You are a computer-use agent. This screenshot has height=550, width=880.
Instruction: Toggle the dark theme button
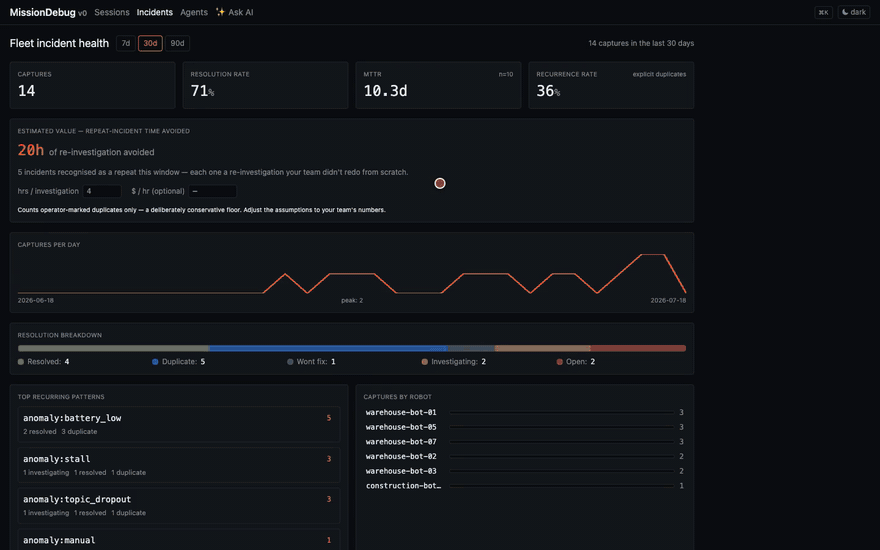click(854, 12)
